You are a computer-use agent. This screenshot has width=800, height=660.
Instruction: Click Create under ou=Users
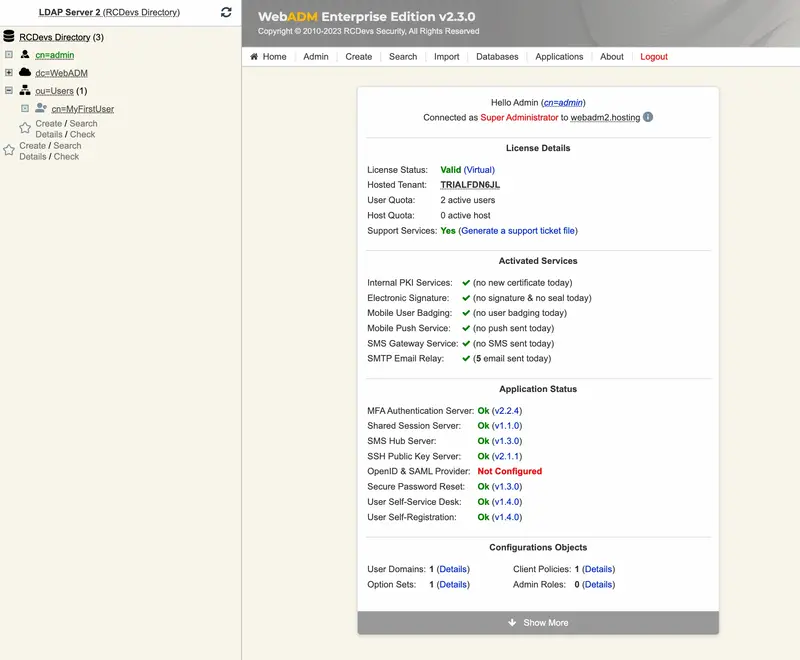coord(48,123)
